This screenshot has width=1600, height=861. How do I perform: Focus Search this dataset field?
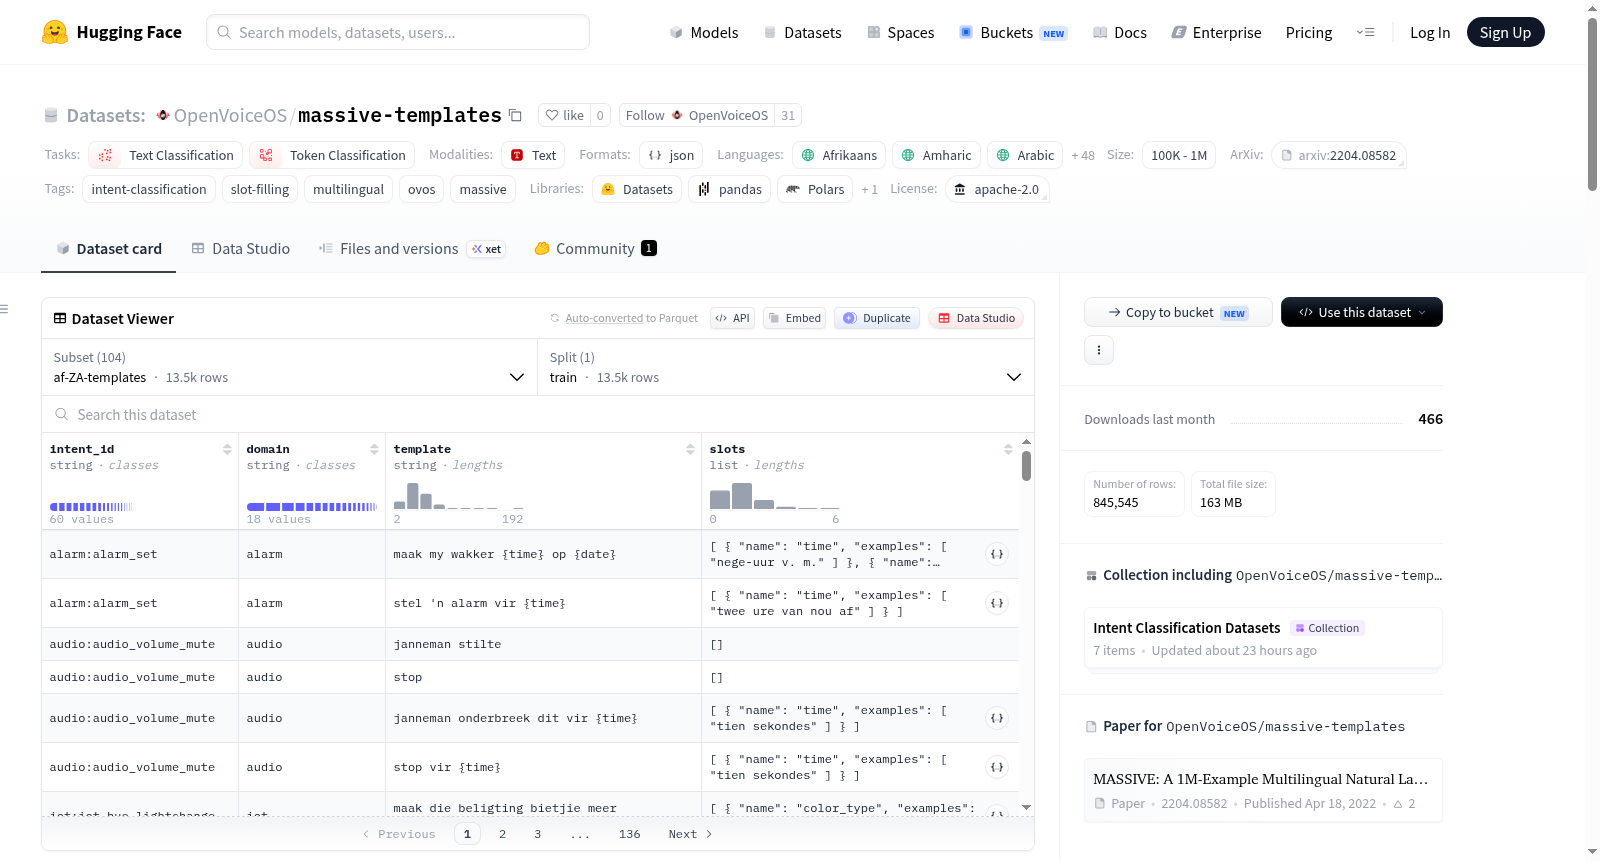point(538,414)
